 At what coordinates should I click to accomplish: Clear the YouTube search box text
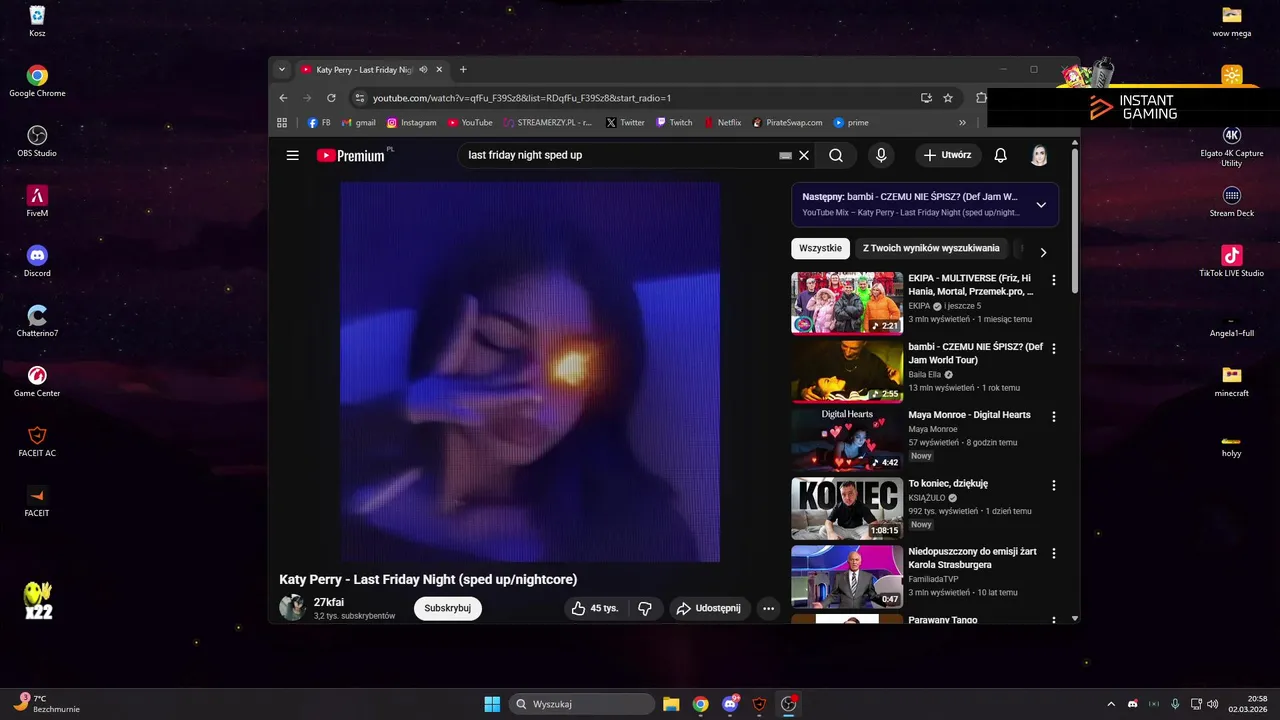point(804,155)
